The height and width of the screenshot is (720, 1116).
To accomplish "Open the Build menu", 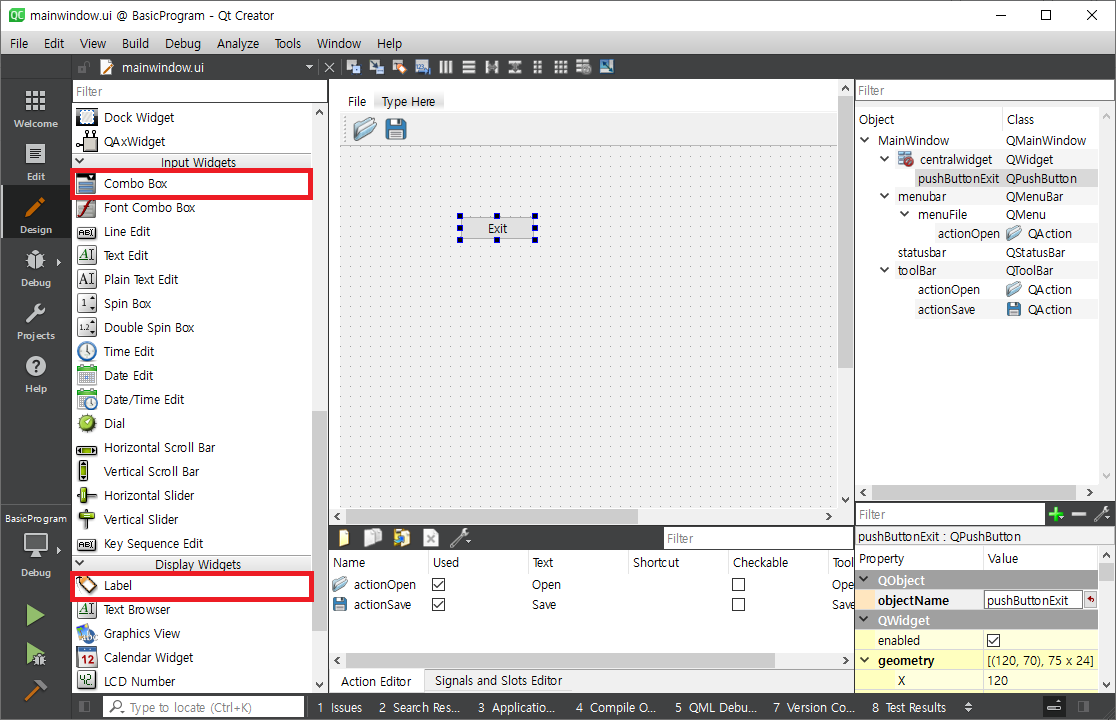I will [x=135, y=43].
